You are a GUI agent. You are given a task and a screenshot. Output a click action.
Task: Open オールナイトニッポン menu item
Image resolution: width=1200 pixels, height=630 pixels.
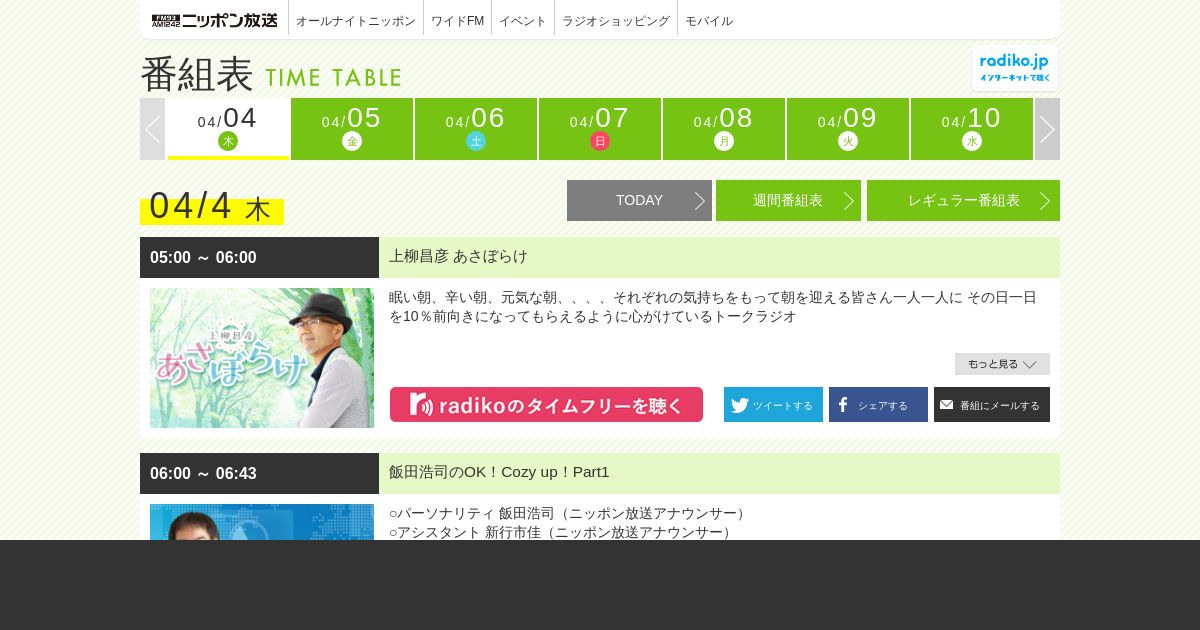click(356, 20)
